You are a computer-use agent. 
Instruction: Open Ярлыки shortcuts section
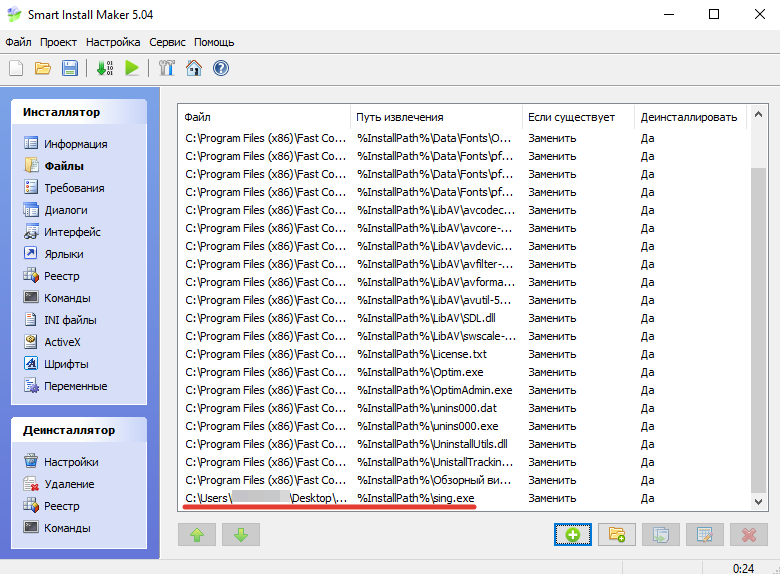[54, 254]
